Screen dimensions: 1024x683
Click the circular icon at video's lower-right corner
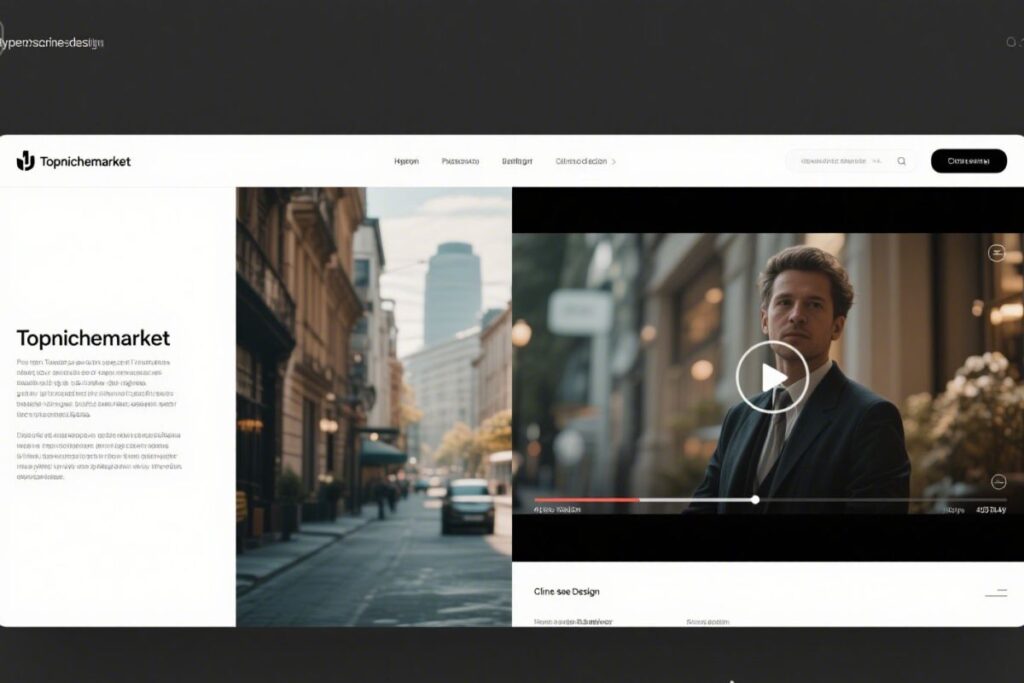coord(997,482)
